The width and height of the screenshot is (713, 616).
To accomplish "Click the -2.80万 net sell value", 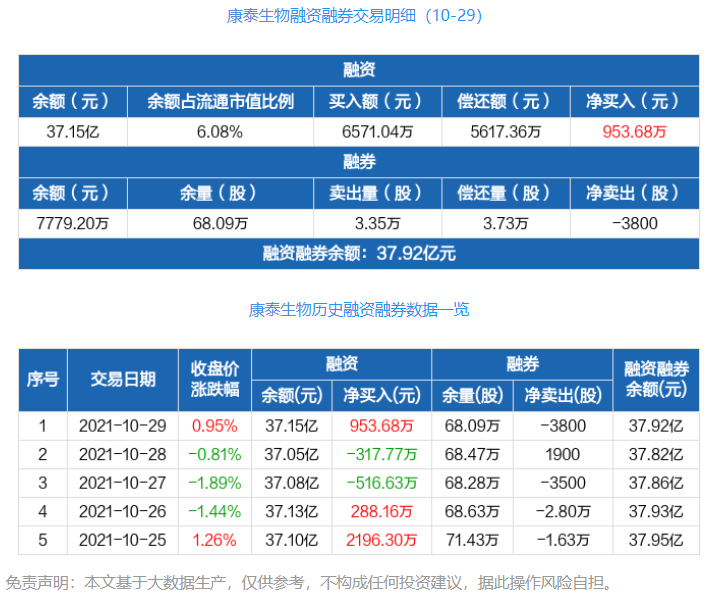I will tap(563, 511).
